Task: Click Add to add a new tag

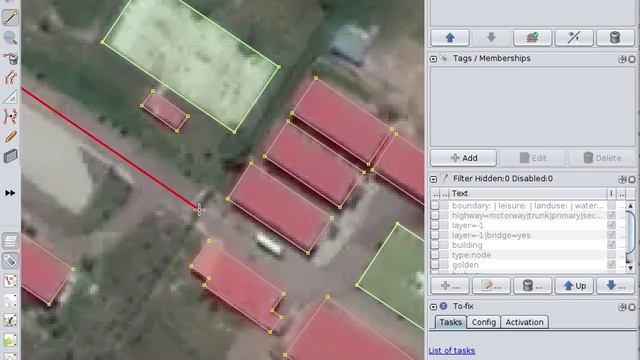Action: click(463, 158)
